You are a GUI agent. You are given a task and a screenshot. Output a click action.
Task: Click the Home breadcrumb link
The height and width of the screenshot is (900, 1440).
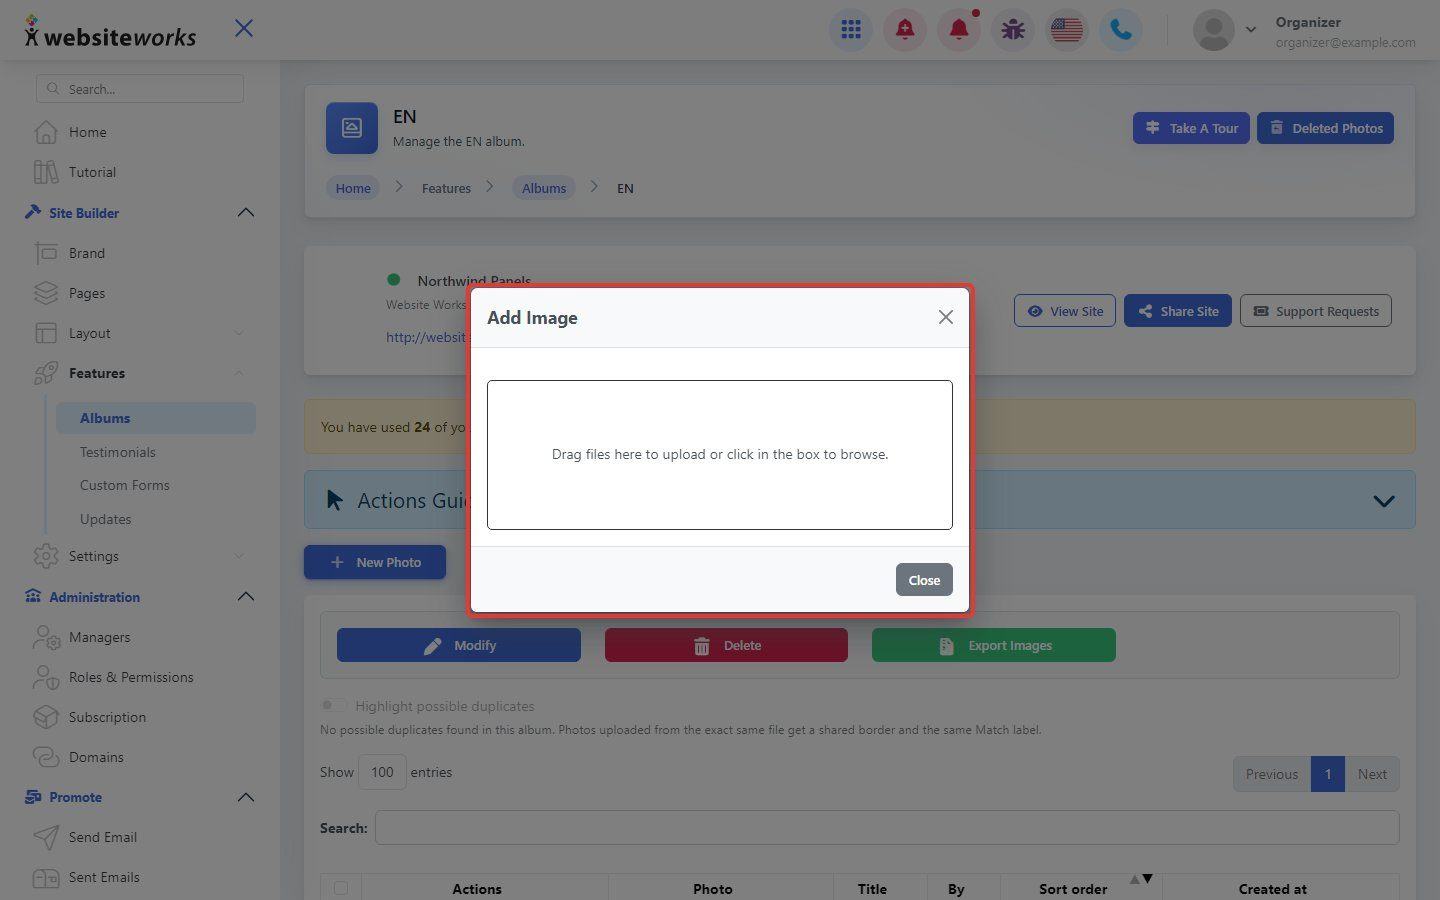(353, 188)
